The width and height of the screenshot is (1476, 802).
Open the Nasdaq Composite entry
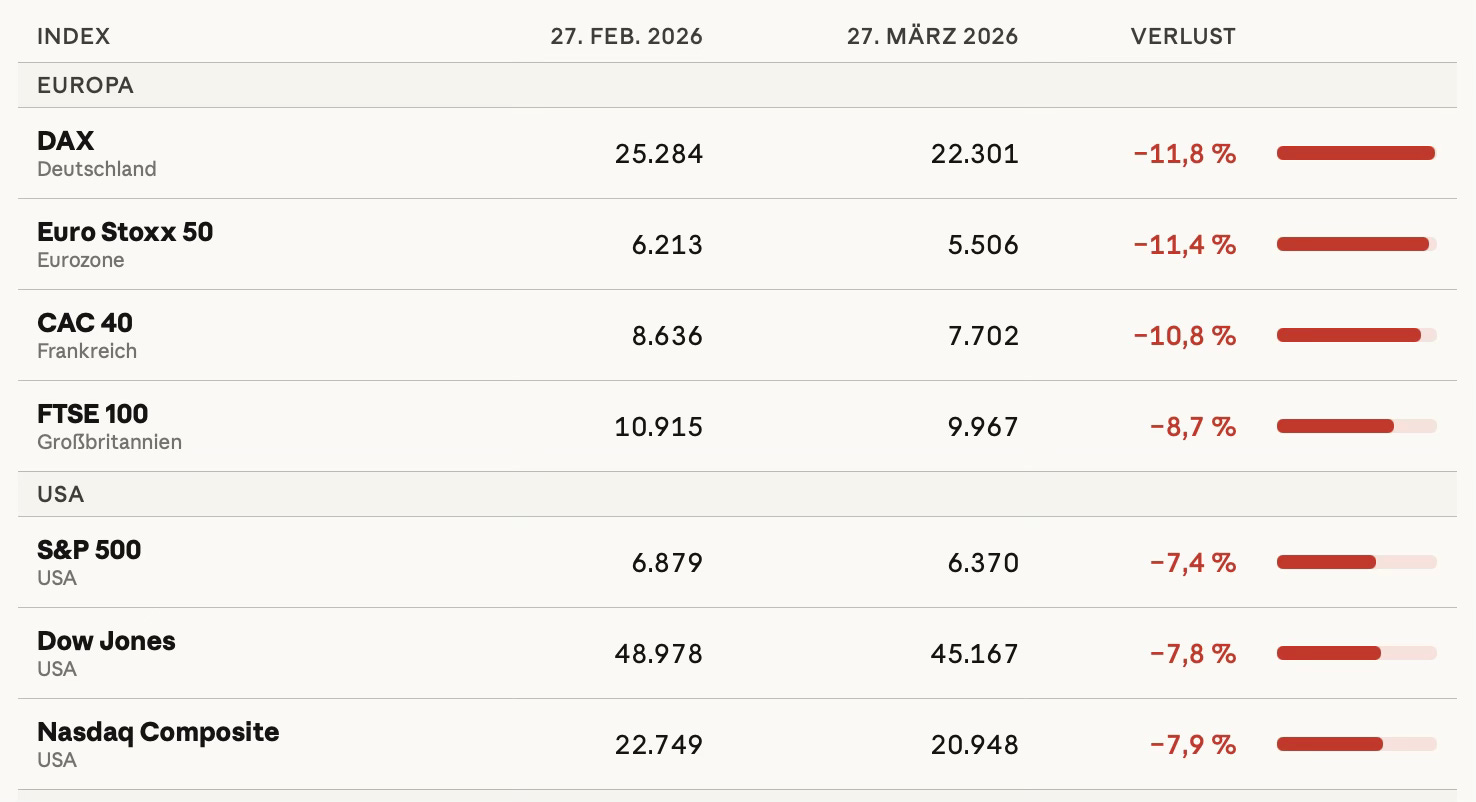(x=158, y=732)
